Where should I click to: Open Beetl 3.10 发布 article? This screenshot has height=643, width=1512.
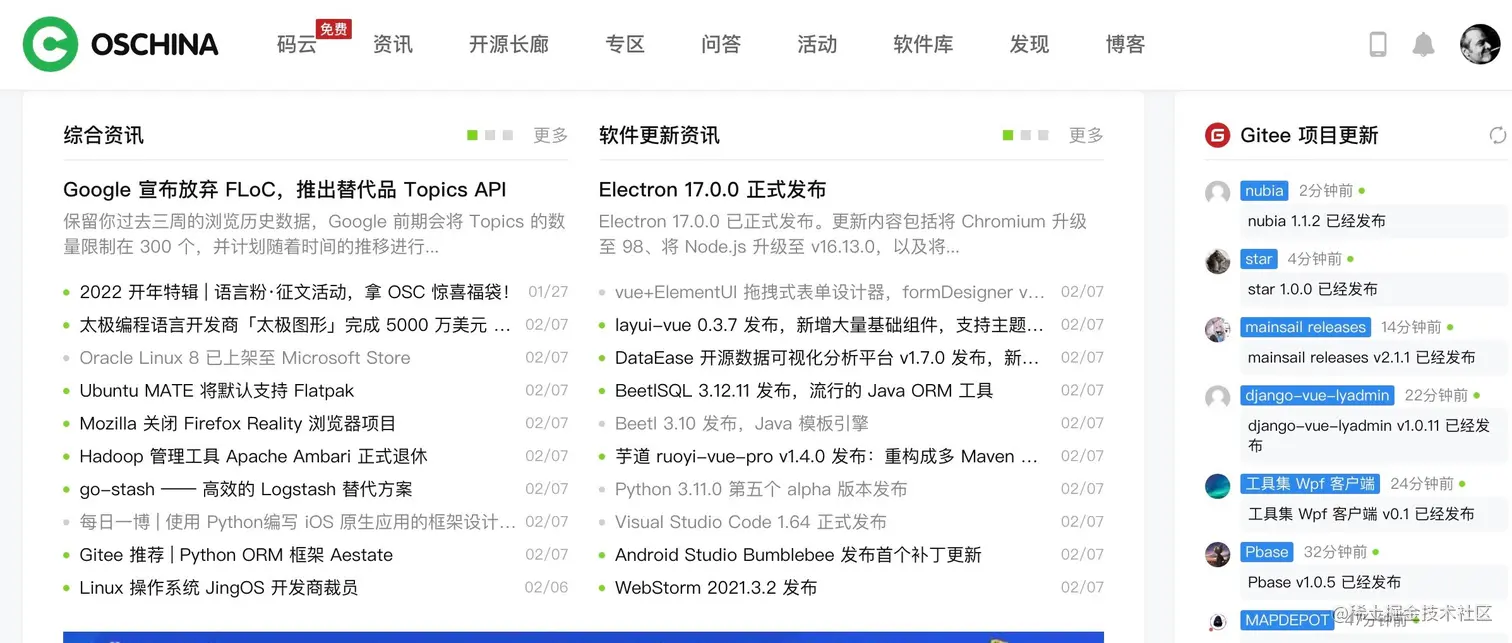742,424
